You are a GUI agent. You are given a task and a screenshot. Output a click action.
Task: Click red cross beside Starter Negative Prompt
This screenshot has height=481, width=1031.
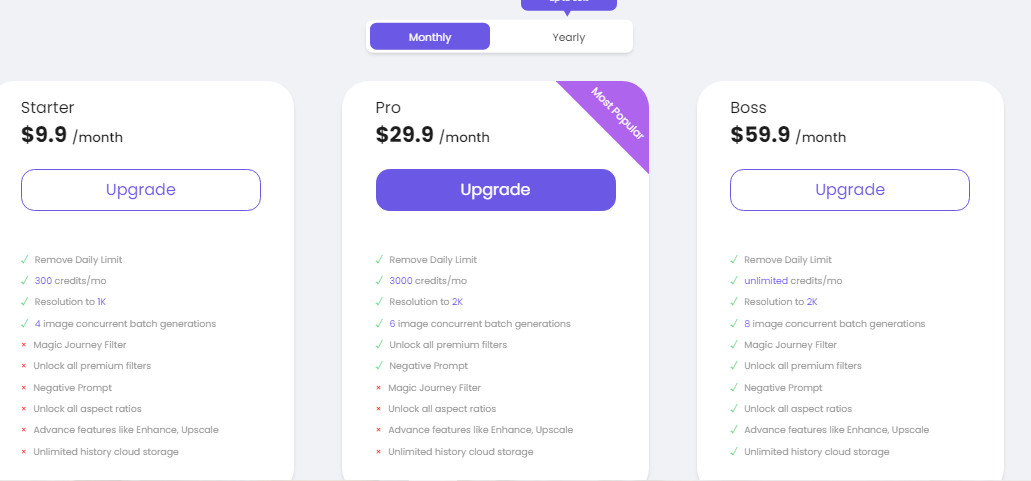point(24,388)
